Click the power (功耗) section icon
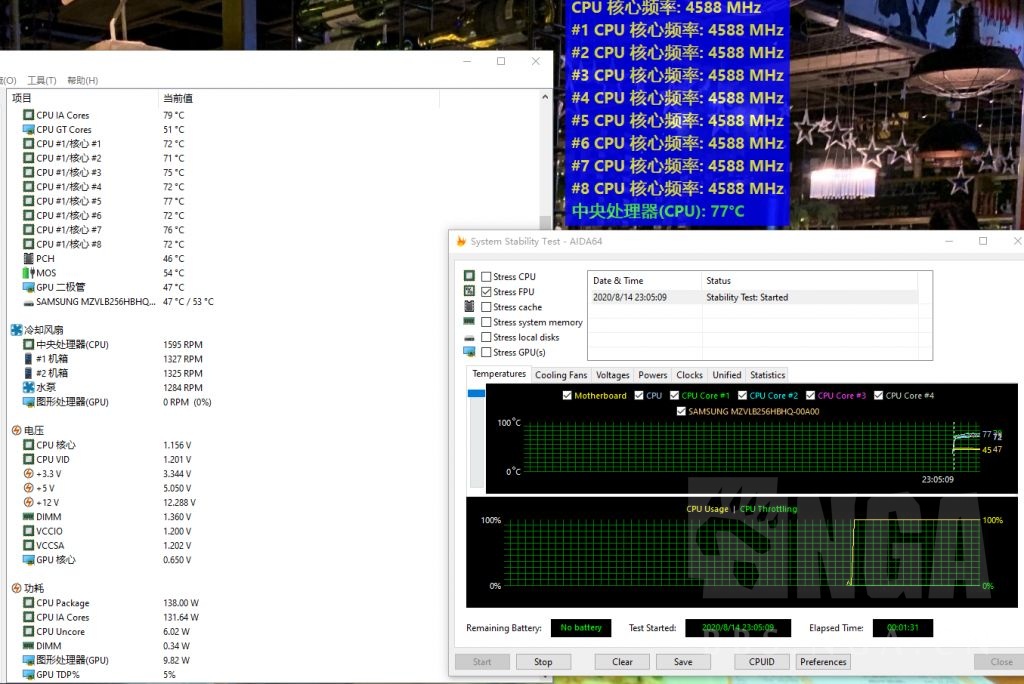The image size is (1024, 684). (x=16, y=589)
